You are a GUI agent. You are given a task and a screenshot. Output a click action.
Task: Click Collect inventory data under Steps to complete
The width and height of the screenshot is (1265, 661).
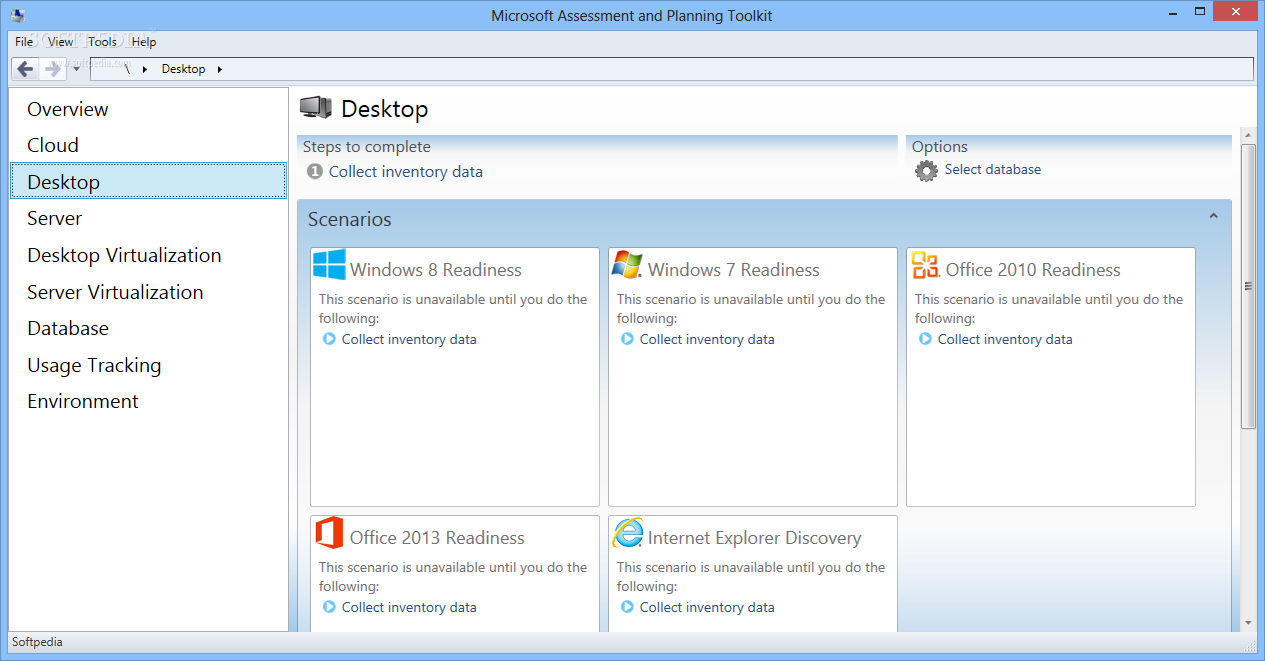pyautogui.click(x=406, y=172)
